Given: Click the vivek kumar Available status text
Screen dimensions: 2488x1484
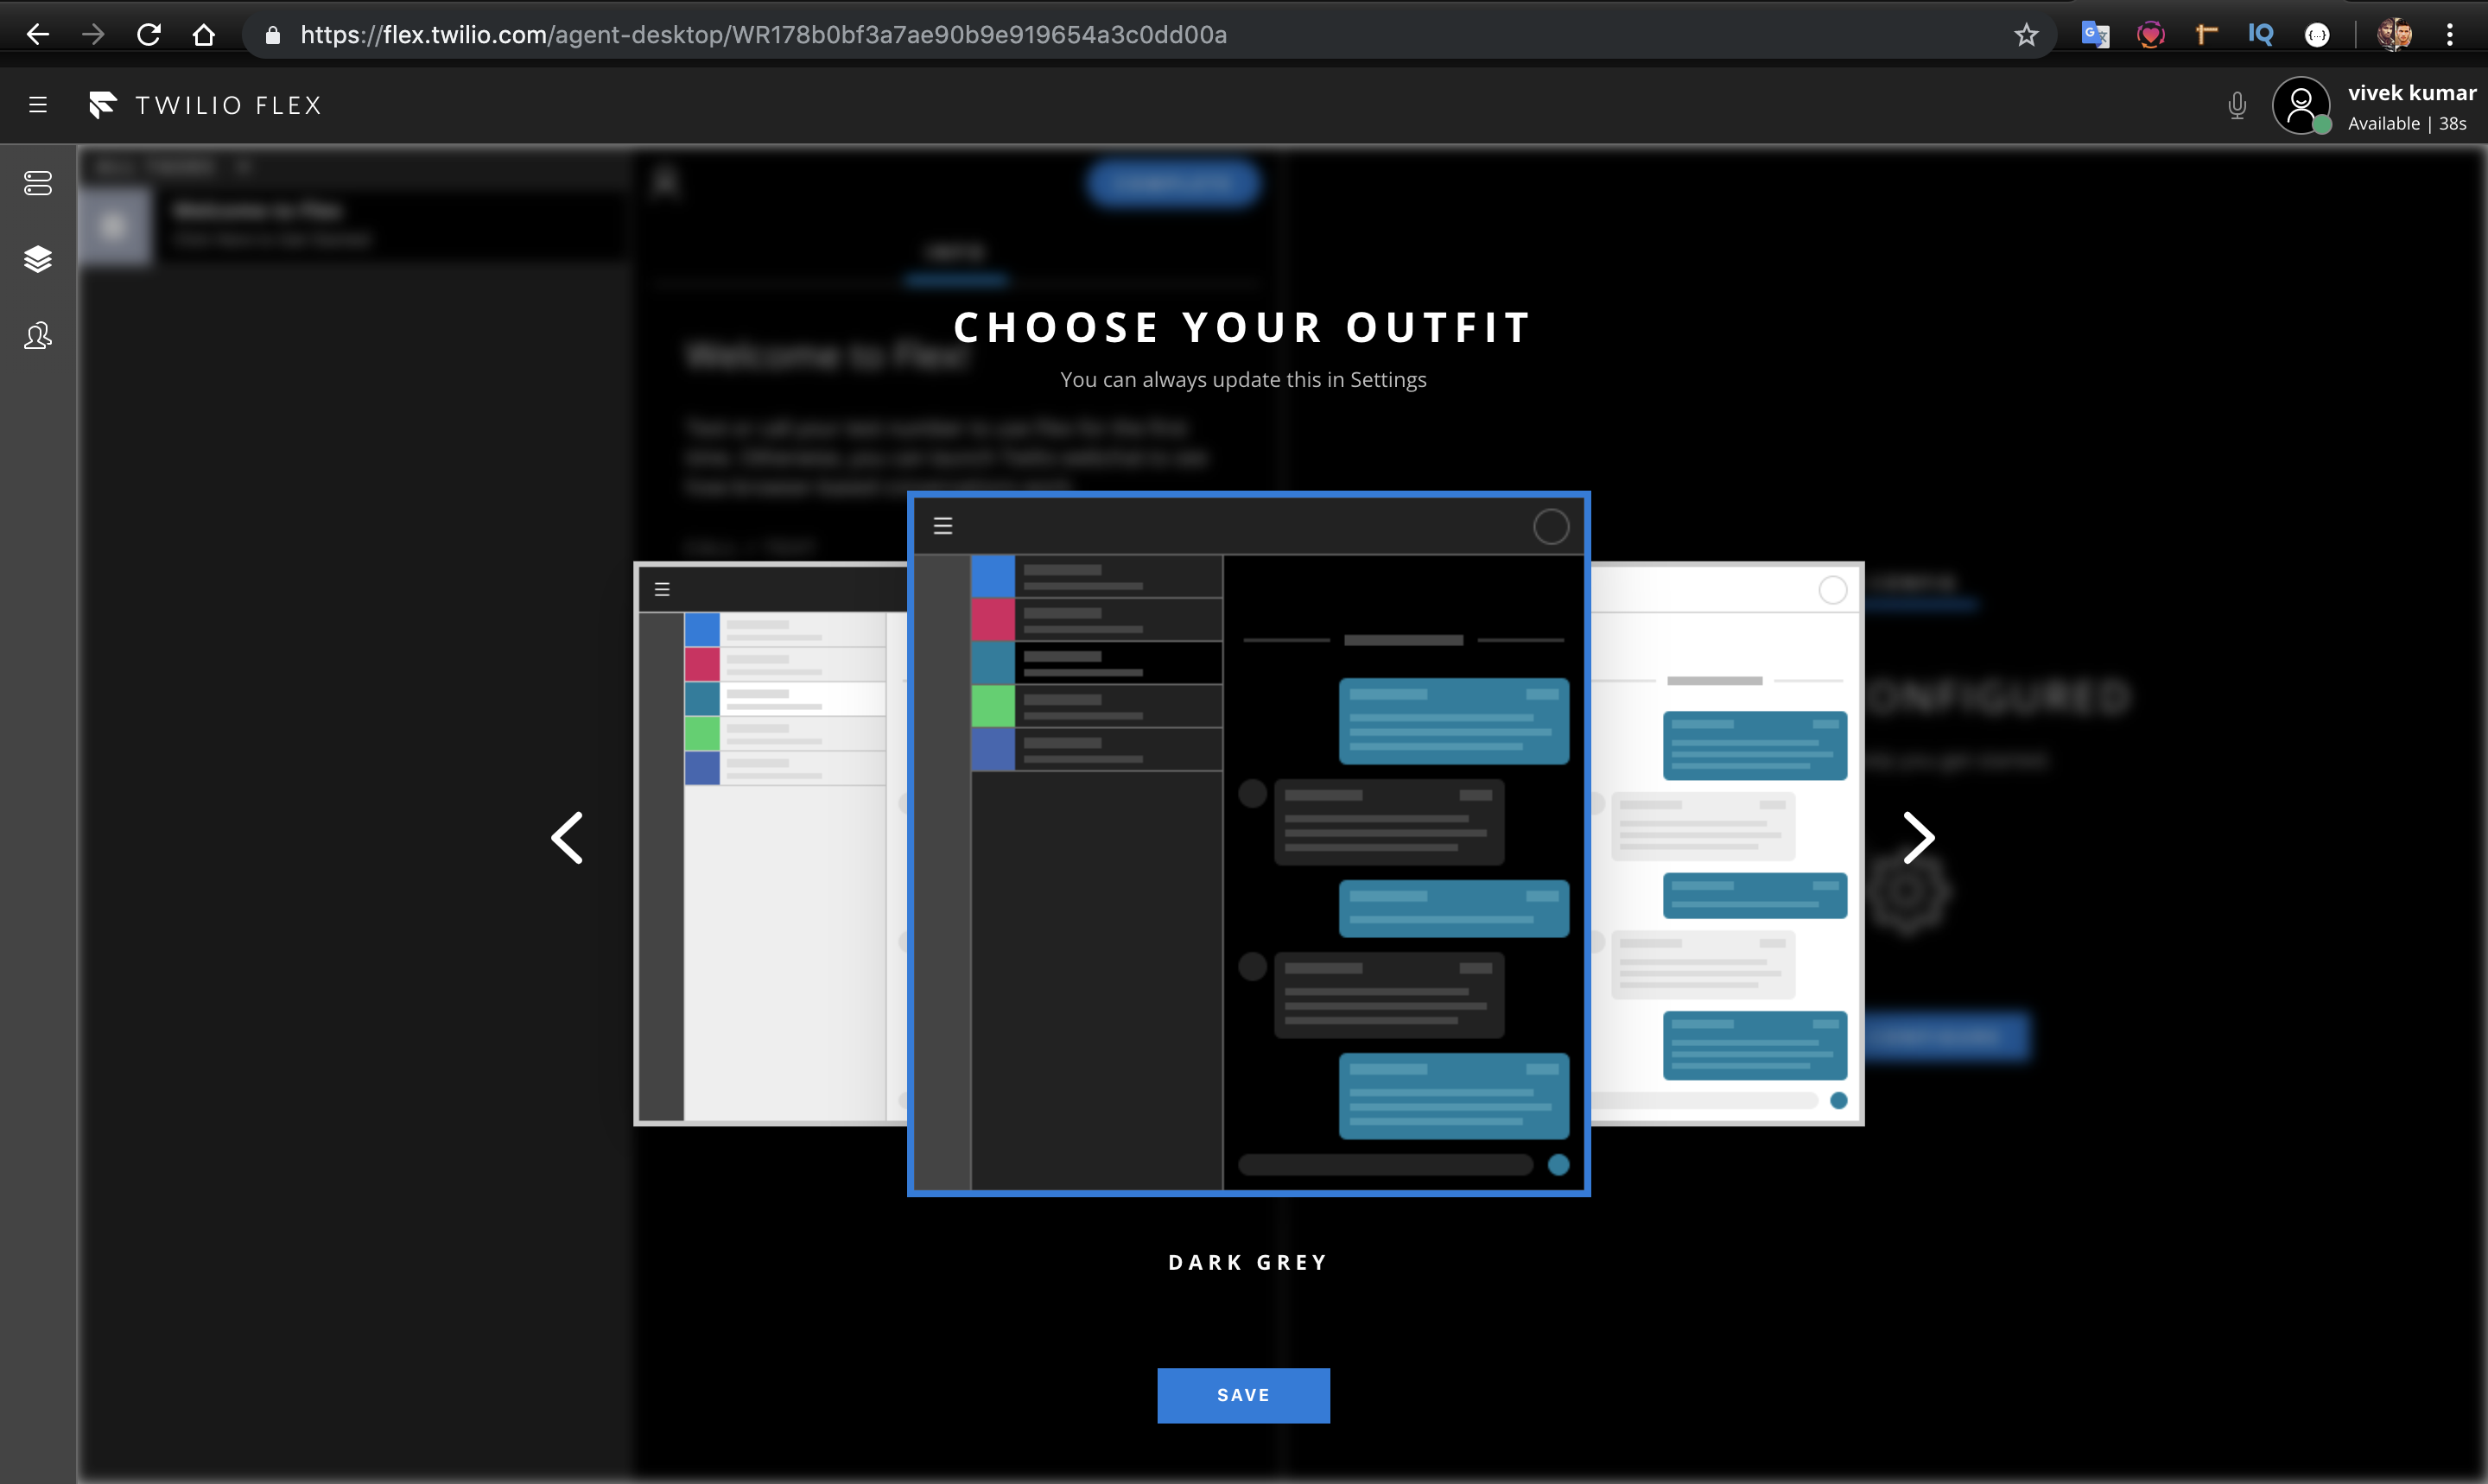Looking at the screenshot, I should click(x=2407, y=123).
